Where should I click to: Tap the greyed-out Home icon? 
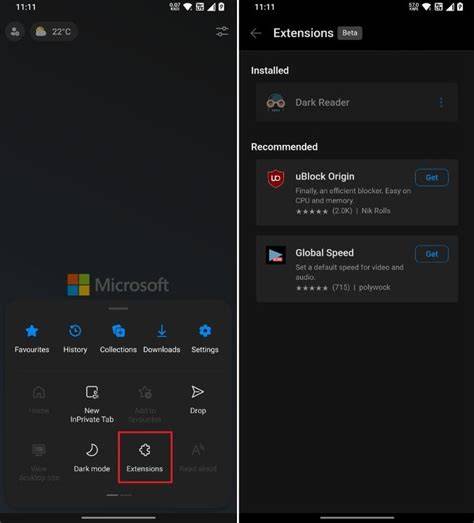(39, 392)
